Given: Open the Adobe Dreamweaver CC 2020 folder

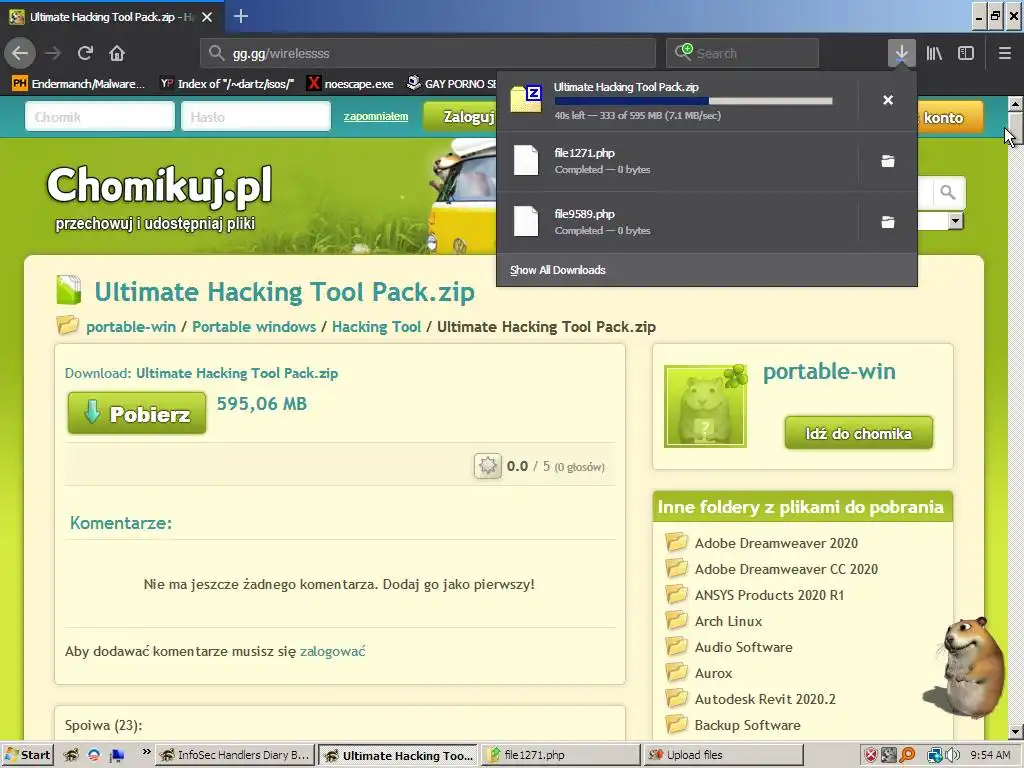Looking at the screenshot, I should pyautogui.click(x=786, y=569).
